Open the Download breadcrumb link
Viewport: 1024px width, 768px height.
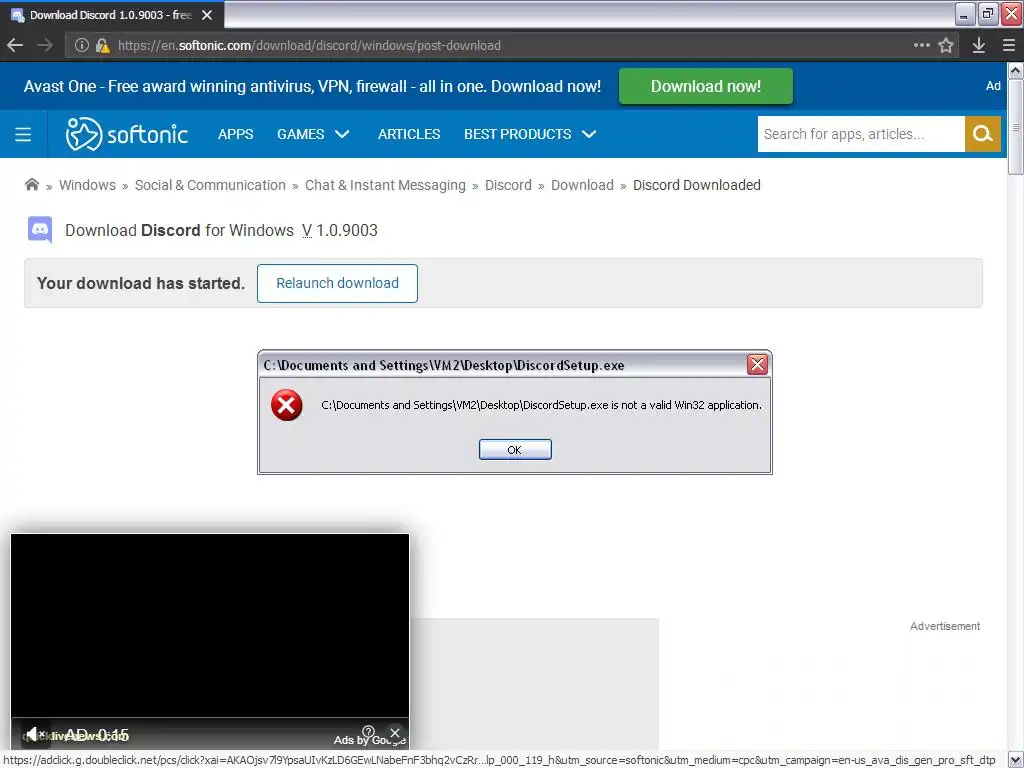pos(583,185)
